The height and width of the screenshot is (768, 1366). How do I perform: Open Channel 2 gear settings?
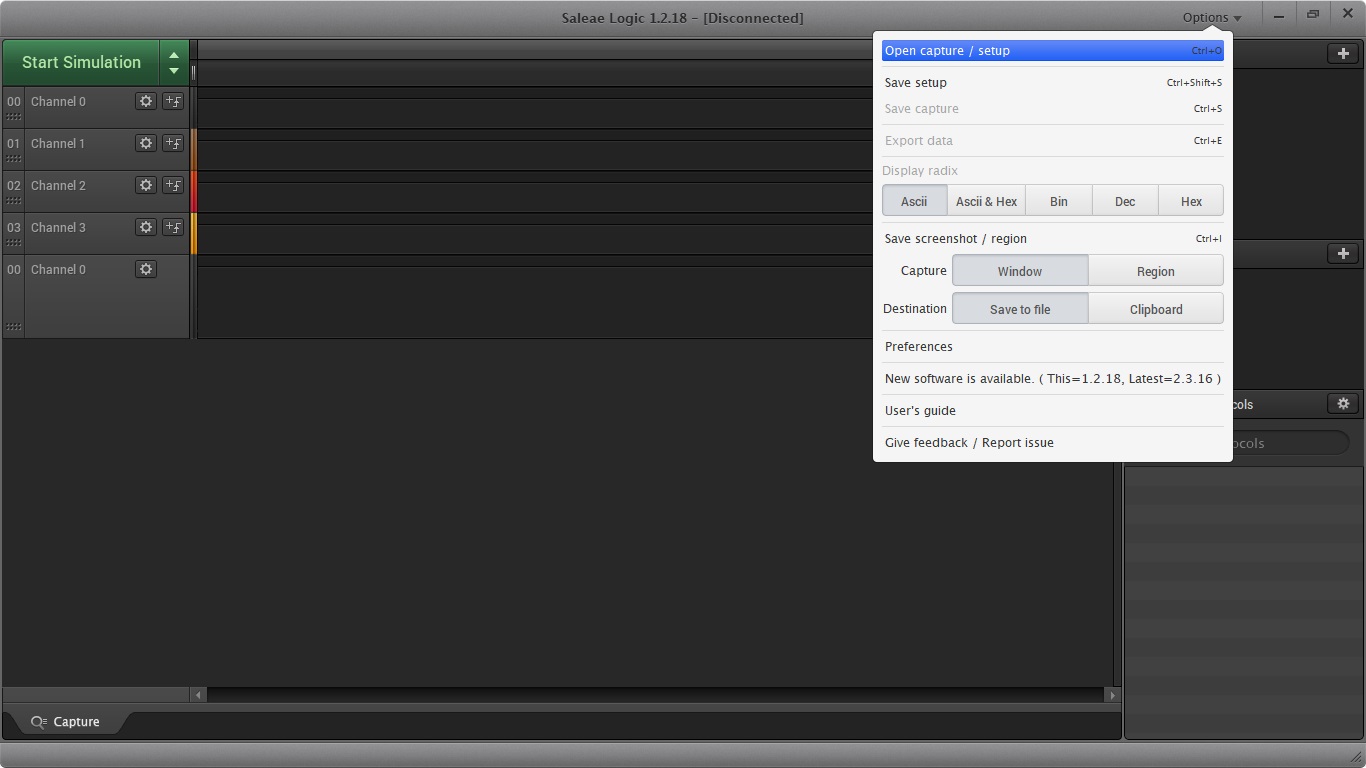(x=146, y=185)
